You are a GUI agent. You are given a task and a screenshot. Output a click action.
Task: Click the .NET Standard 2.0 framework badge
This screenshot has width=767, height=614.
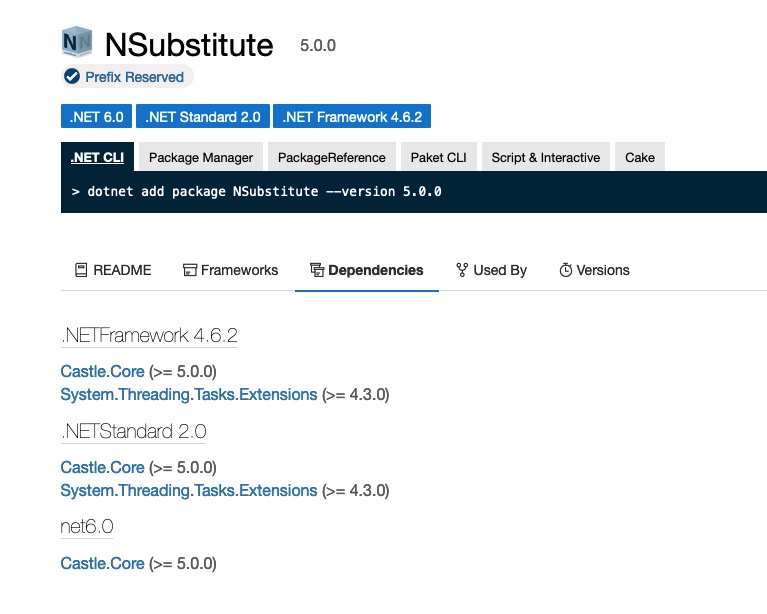point(203,116)
